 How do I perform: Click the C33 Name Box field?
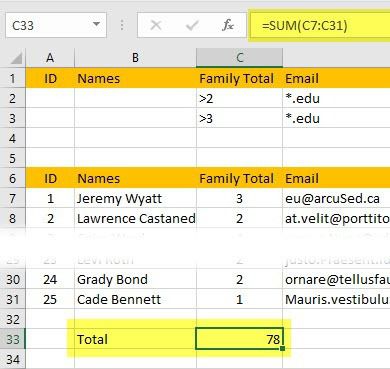pyautogui.click(x=56, y=25)
